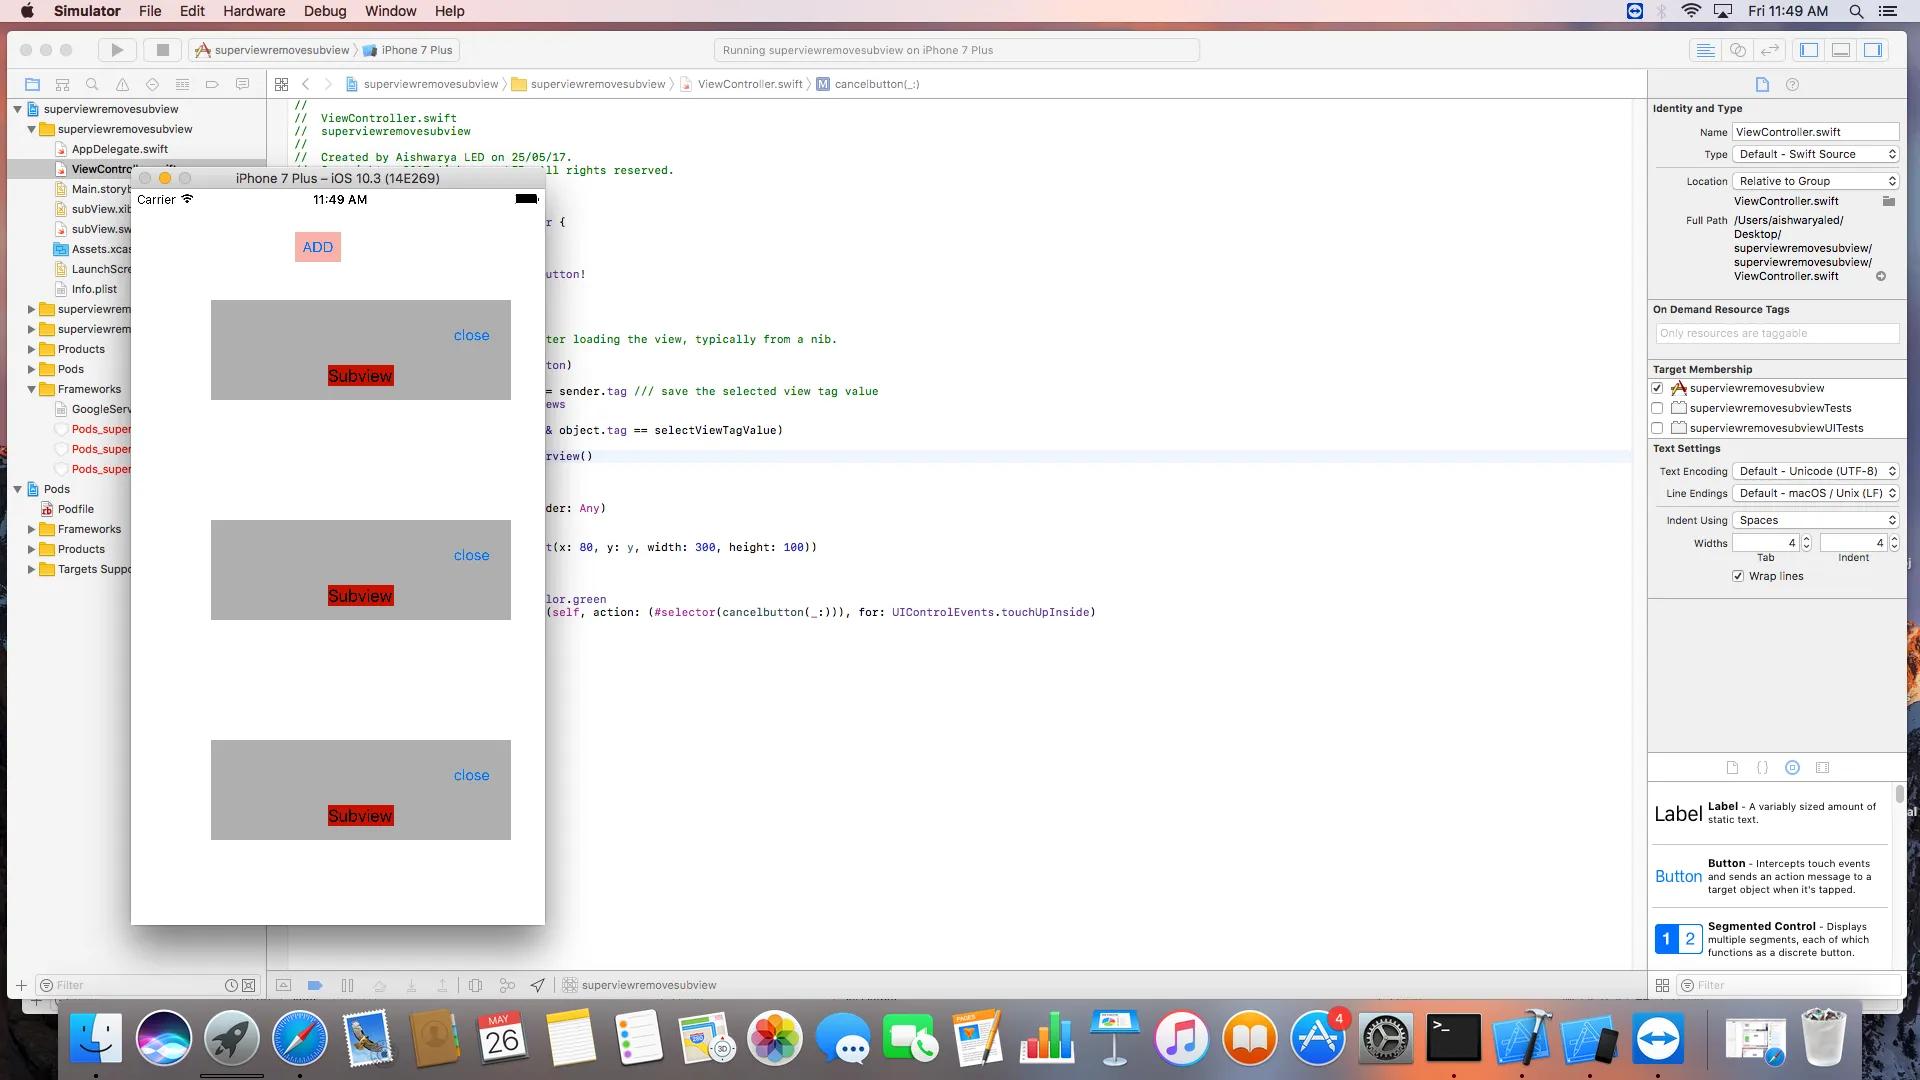1920x1080 pixels.
Task: Tap the ADD button in simulator
Action: [x=318, y=247]
